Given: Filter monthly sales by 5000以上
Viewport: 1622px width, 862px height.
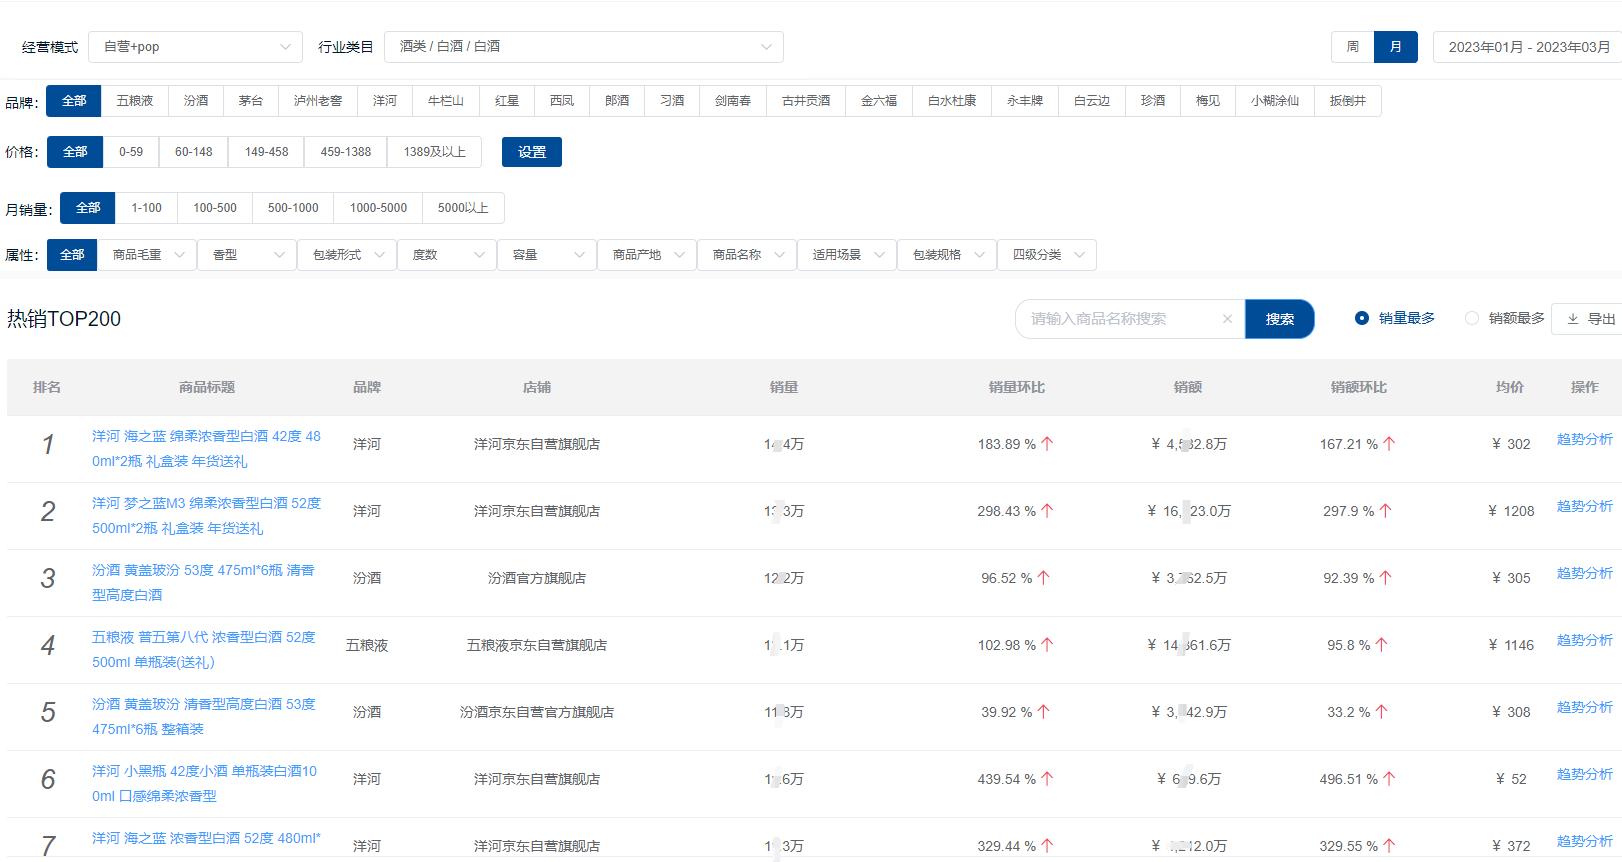Looking at the screenshot, I should point(463,208).
